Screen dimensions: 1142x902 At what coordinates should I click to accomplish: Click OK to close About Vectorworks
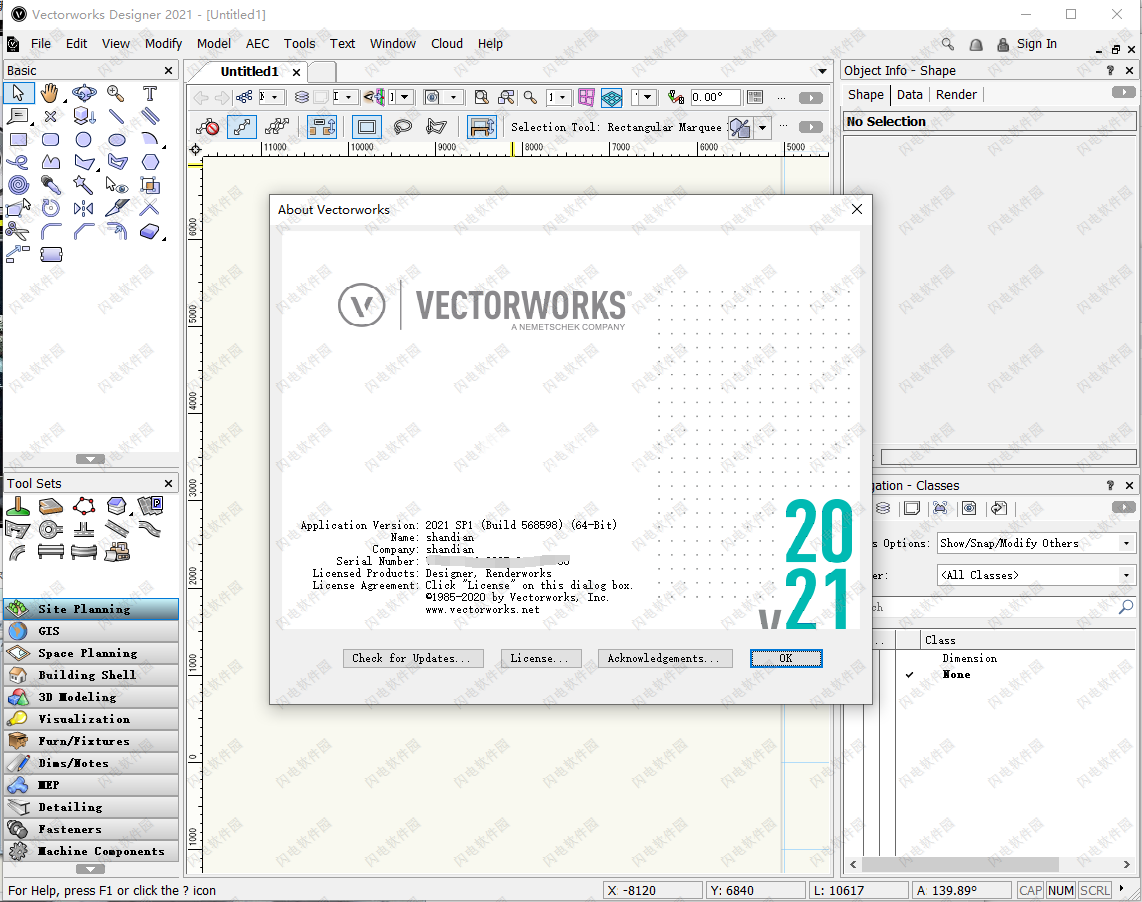tap(786, 658)
